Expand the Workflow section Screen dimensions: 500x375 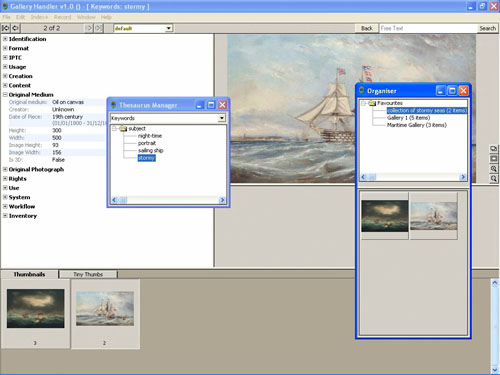[x=5, y=206]
